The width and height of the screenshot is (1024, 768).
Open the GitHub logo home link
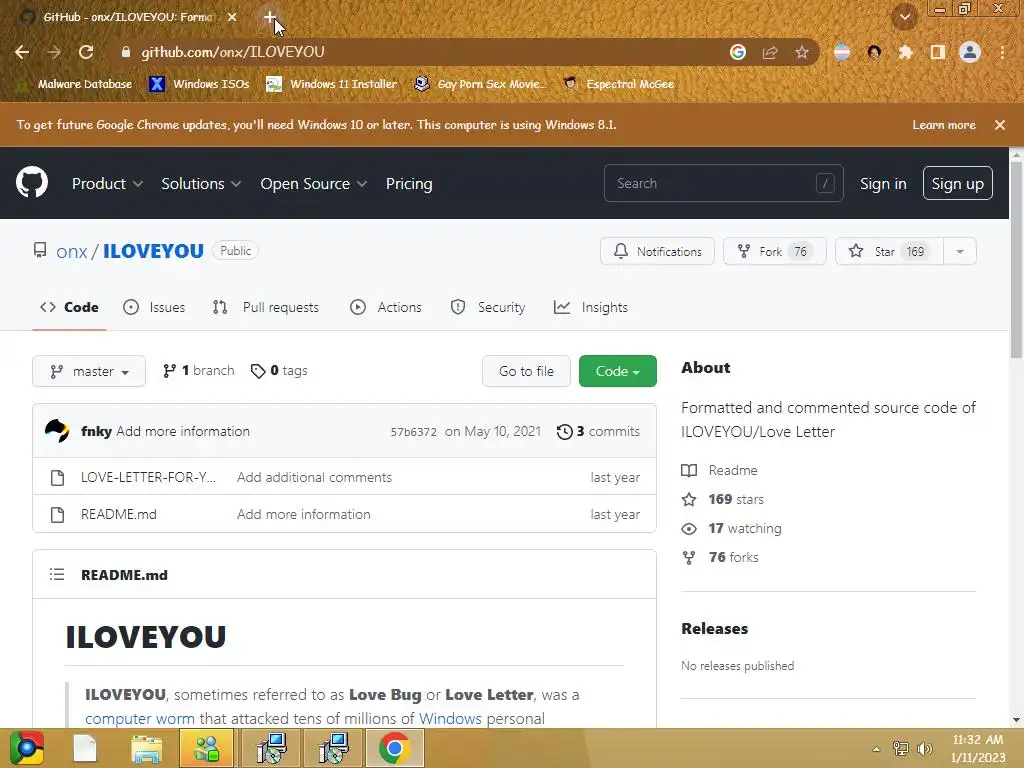point(32,182)
